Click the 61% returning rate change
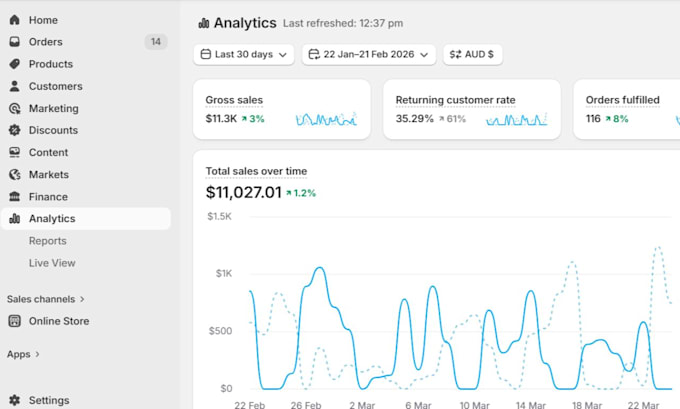Screen dimensions: 680x409 click(x=452, y=118)
